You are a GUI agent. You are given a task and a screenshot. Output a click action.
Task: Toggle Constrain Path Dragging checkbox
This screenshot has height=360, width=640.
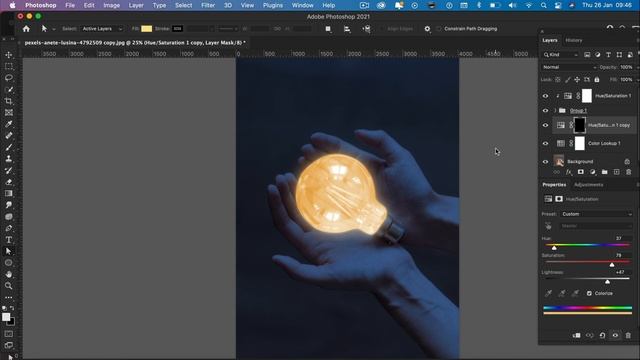click(439, 29)
